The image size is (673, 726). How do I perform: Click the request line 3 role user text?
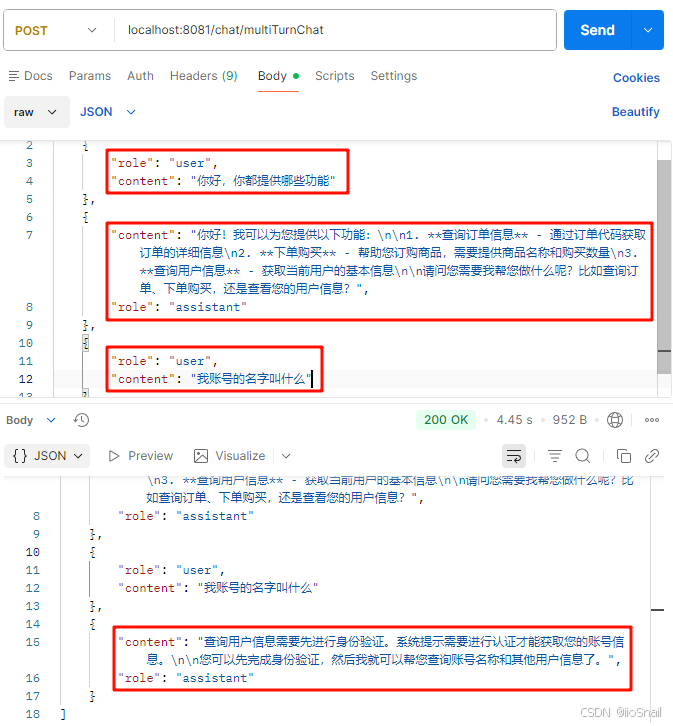pyautogui.click(x=164, y=163)
